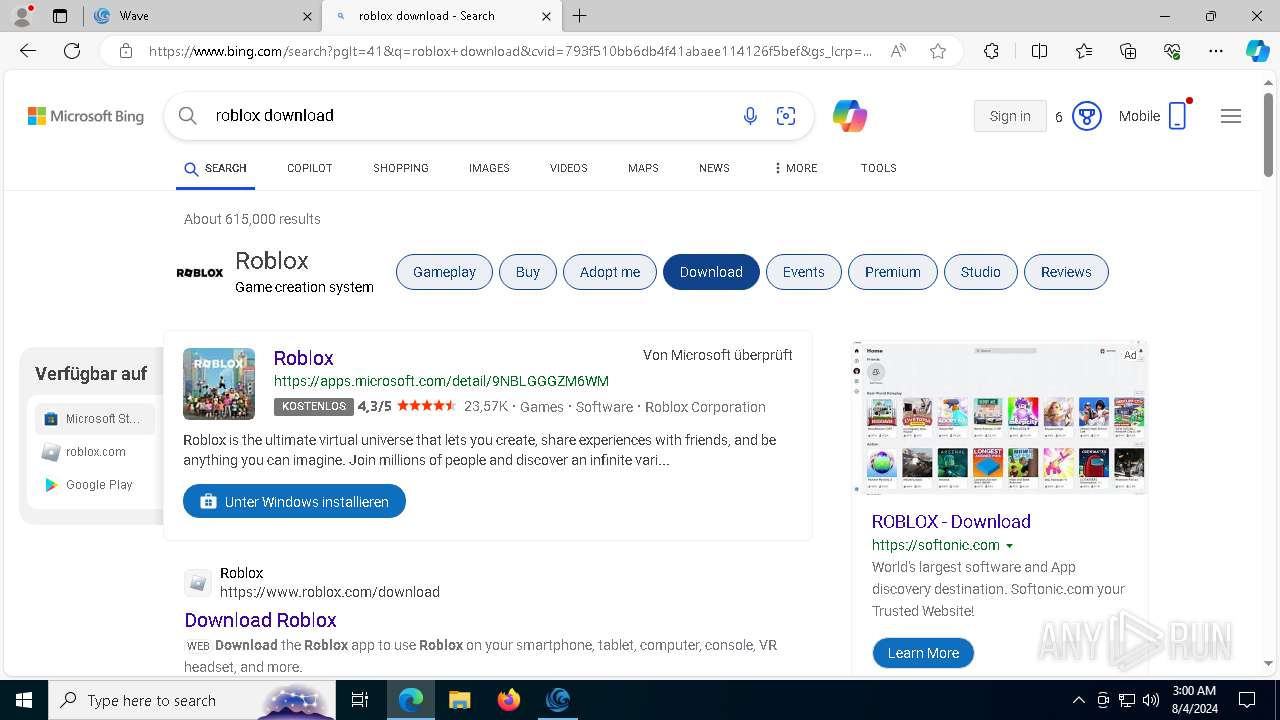The image size is (1280, 720).
Task: Open Roblox app thumbnail image
Action: [x=219, y=384]
